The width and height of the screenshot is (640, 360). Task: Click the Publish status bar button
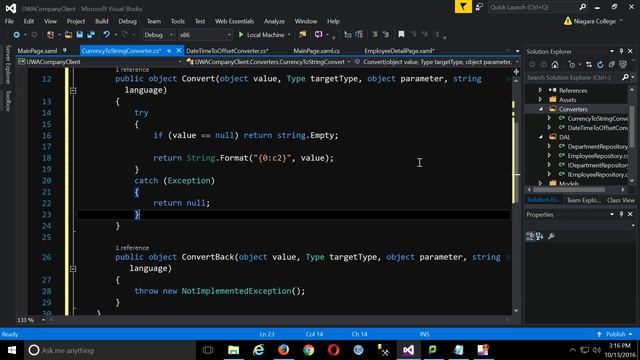point(615,334)
